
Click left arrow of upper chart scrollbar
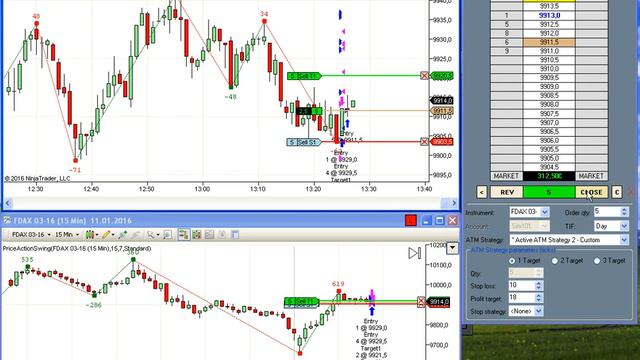point(8,203)
